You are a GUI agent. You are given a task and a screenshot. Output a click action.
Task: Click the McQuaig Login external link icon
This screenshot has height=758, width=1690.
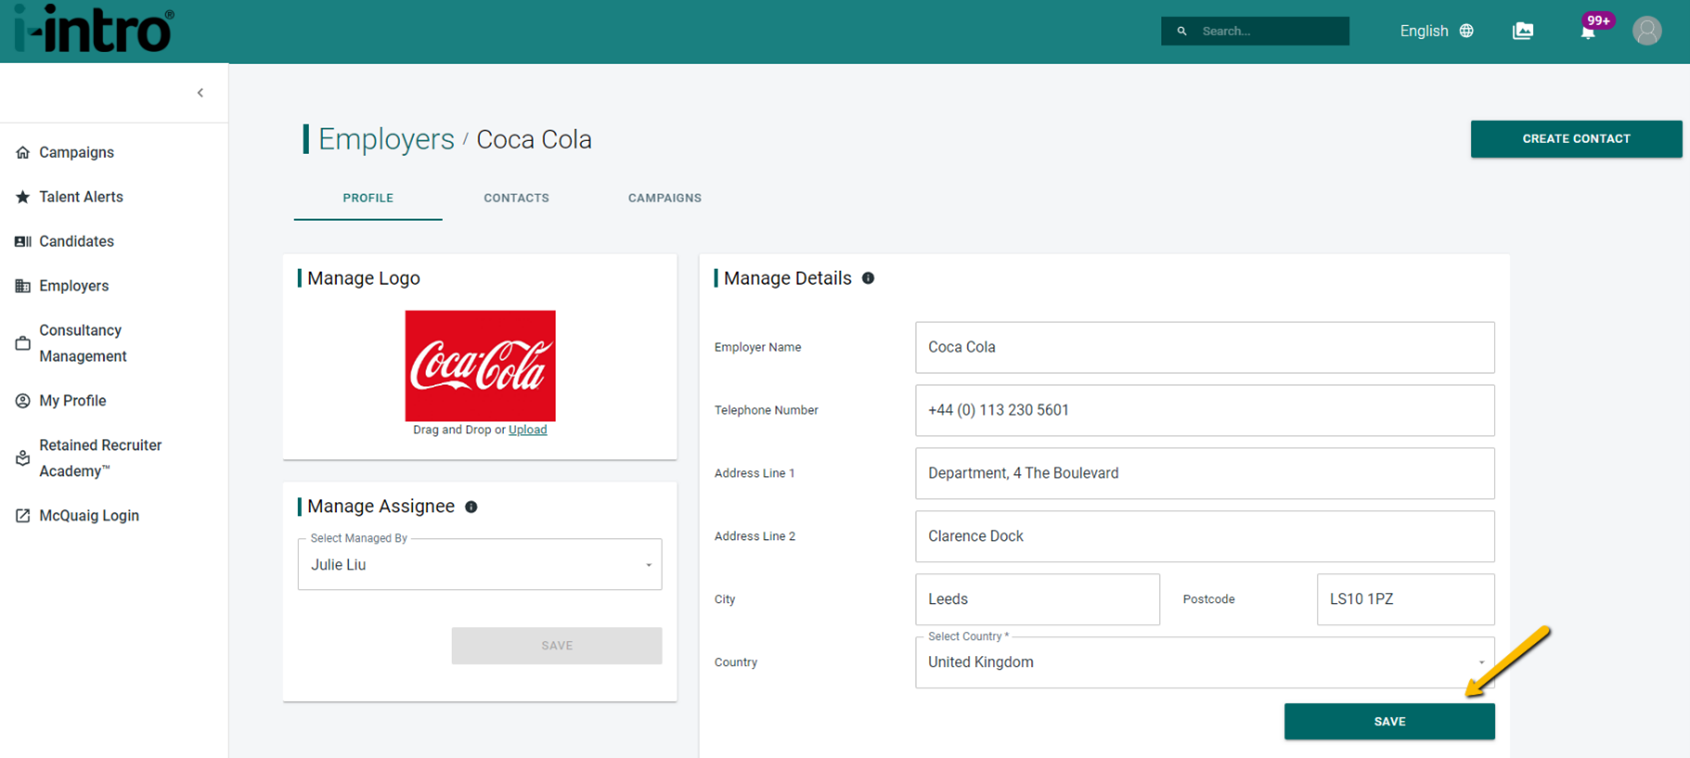23,516
